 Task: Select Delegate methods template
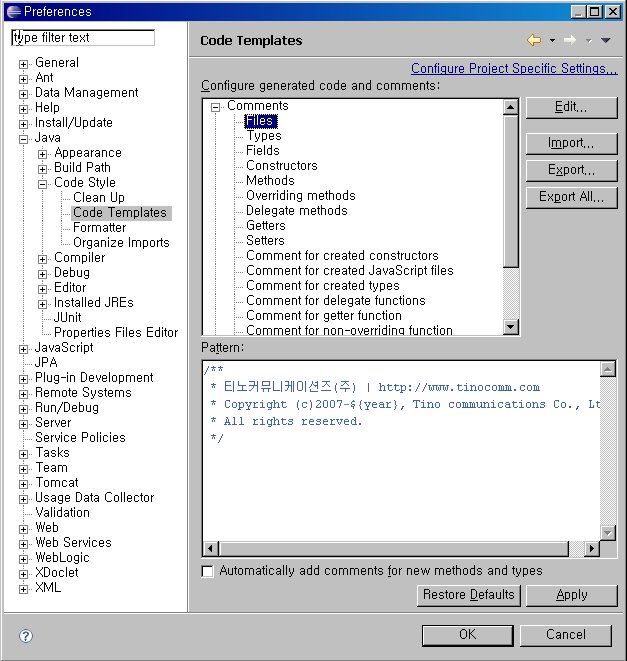[296, 210]
